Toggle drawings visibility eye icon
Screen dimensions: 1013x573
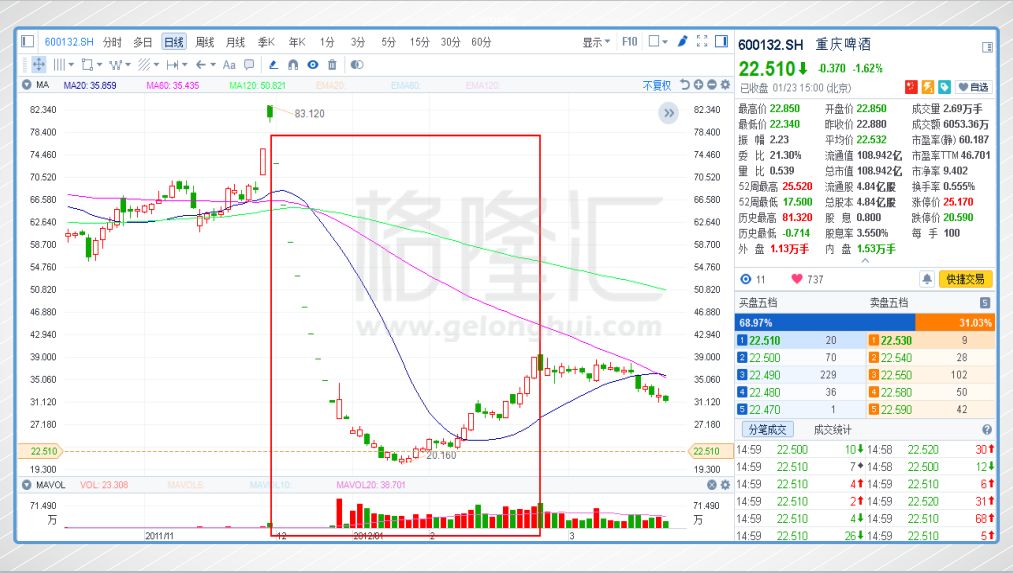click(x=313, y=65)
